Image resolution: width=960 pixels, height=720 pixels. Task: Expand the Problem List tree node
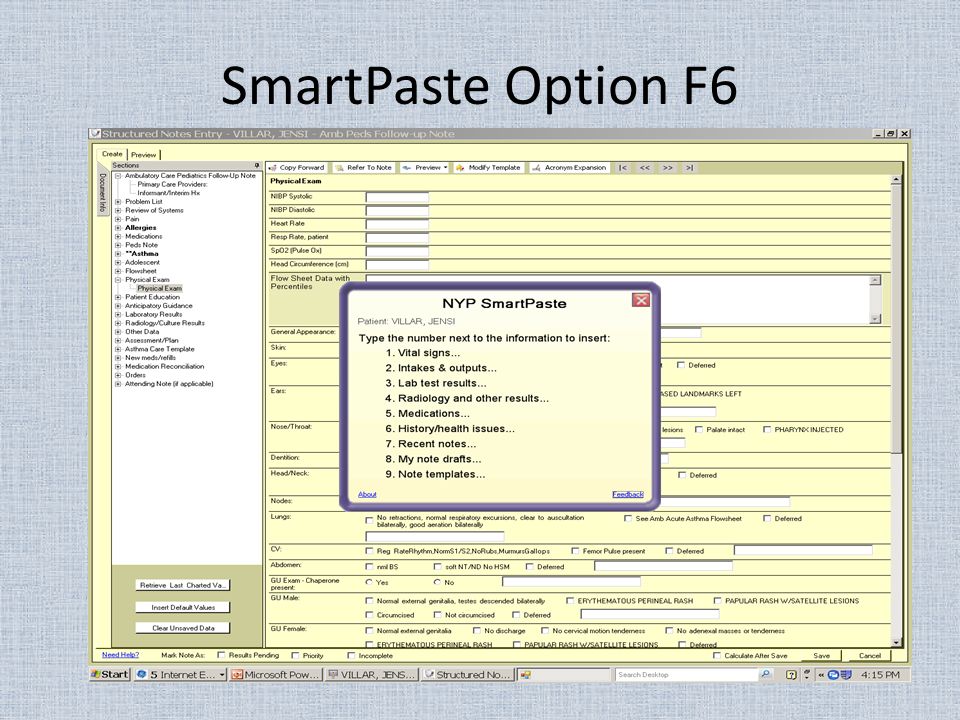[118, 201]
